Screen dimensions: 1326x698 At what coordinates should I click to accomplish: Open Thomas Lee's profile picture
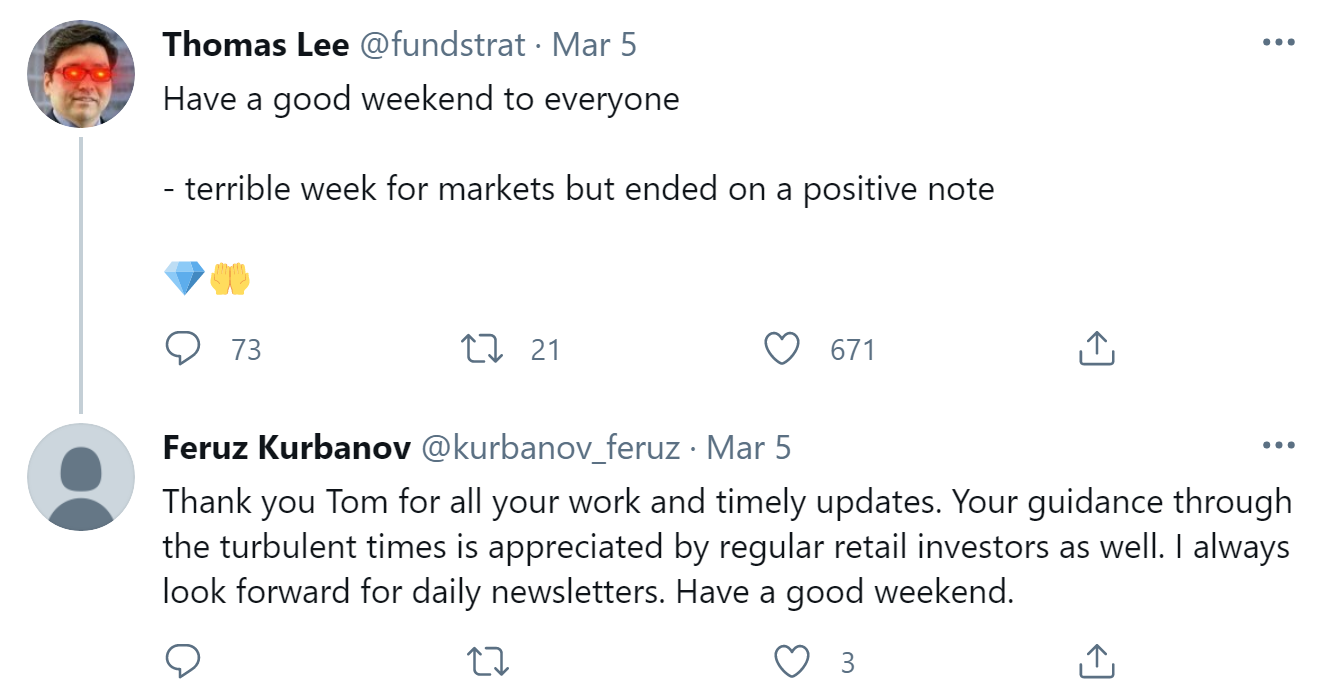[x=80, y=74]
